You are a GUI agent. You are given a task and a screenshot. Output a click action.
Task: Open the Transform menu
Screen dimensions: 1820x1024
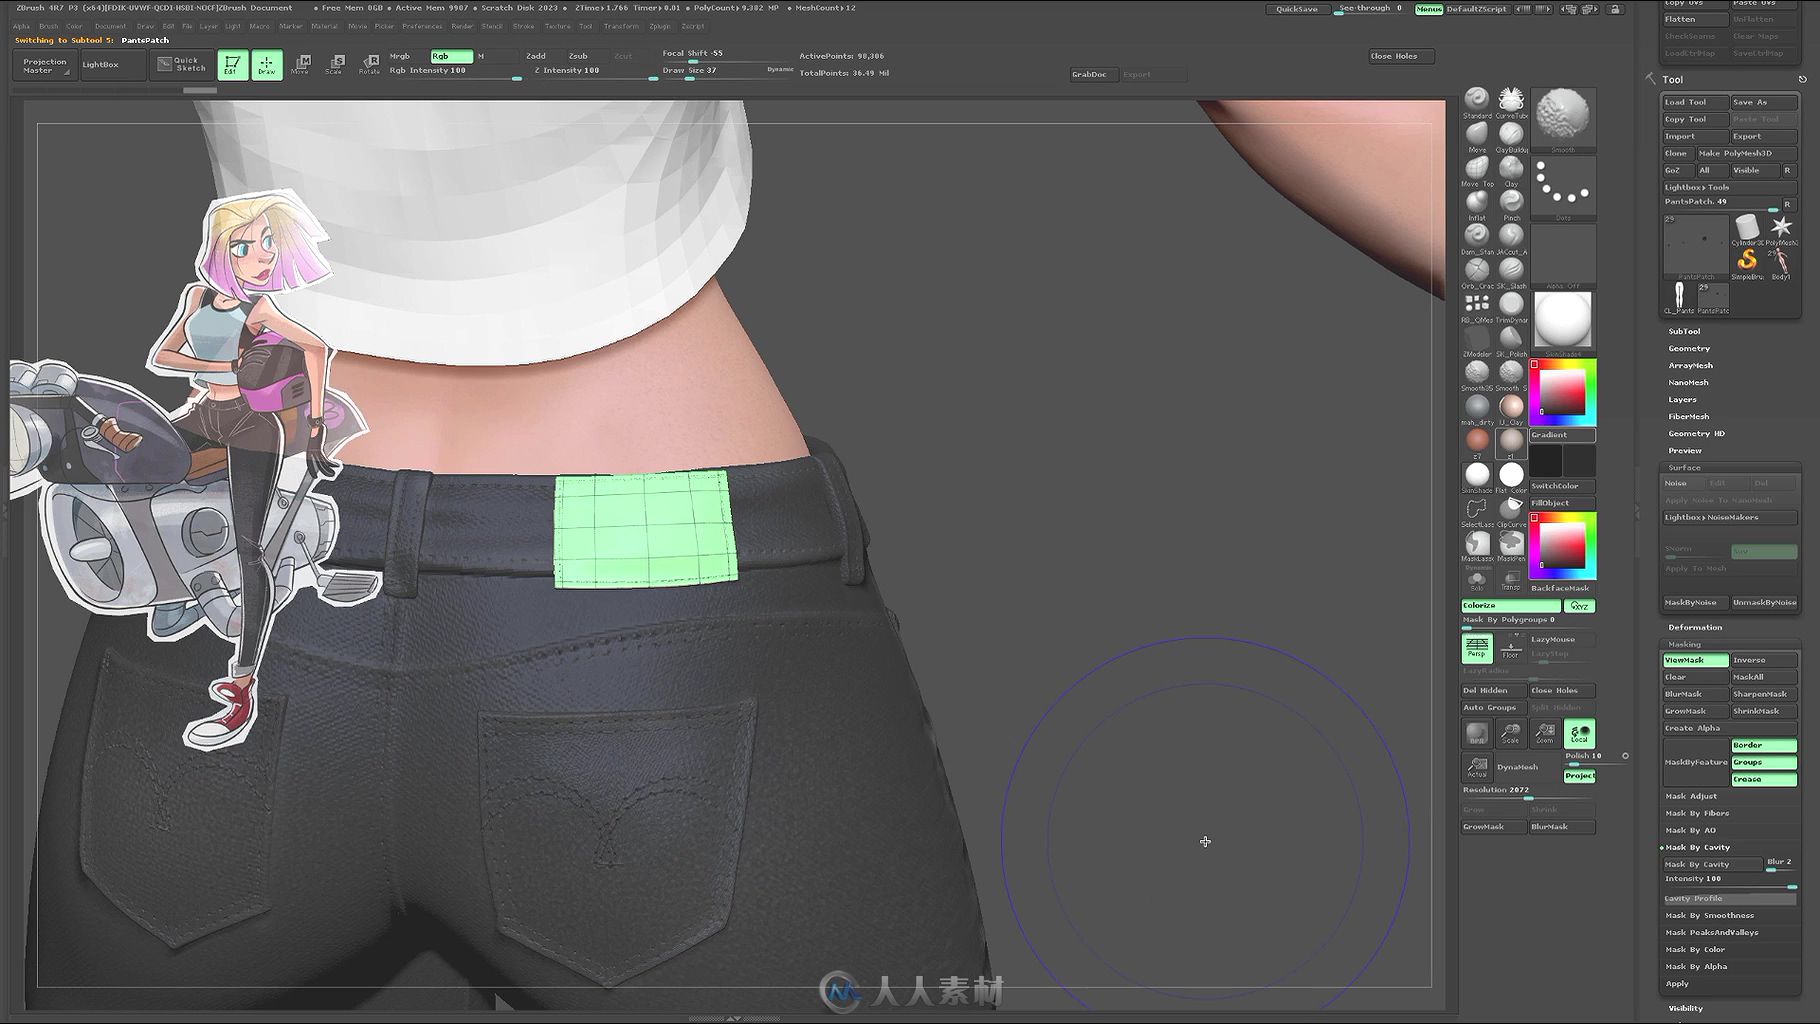click(x=621, y=26)
